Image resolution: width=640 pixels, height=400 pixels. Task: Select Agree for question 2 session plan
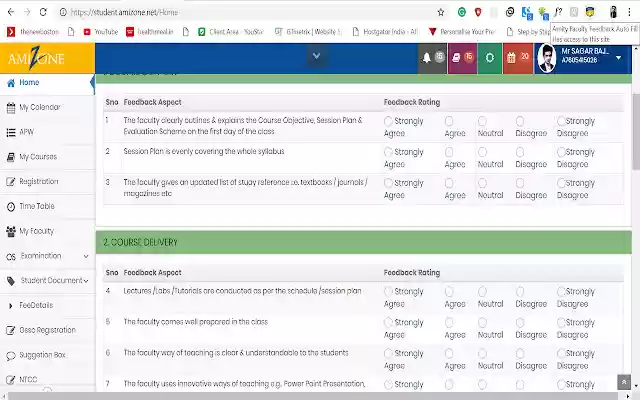point(449,152)
